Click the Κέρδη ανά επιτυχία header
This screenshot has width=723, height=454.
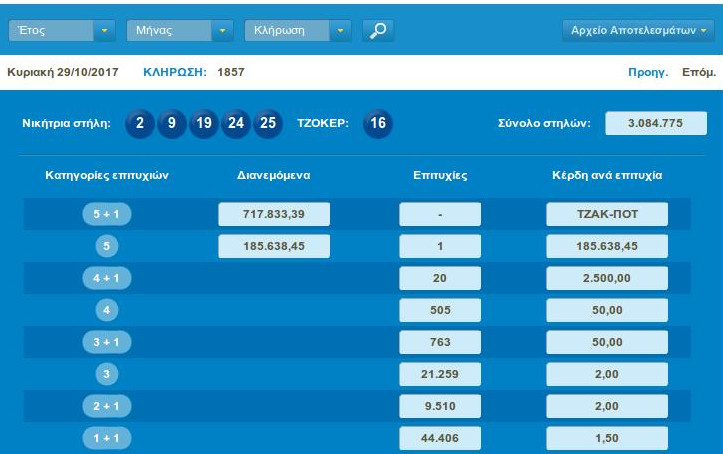coord(607,175)
